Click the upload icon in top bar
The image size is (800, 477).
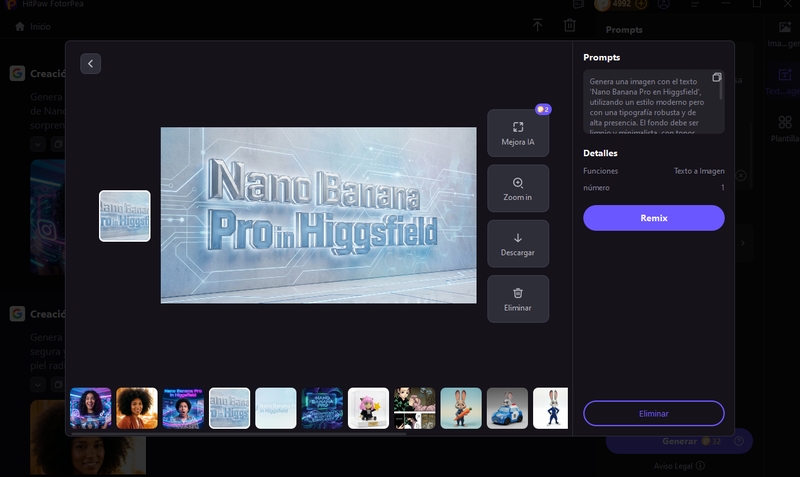point(537,25)
